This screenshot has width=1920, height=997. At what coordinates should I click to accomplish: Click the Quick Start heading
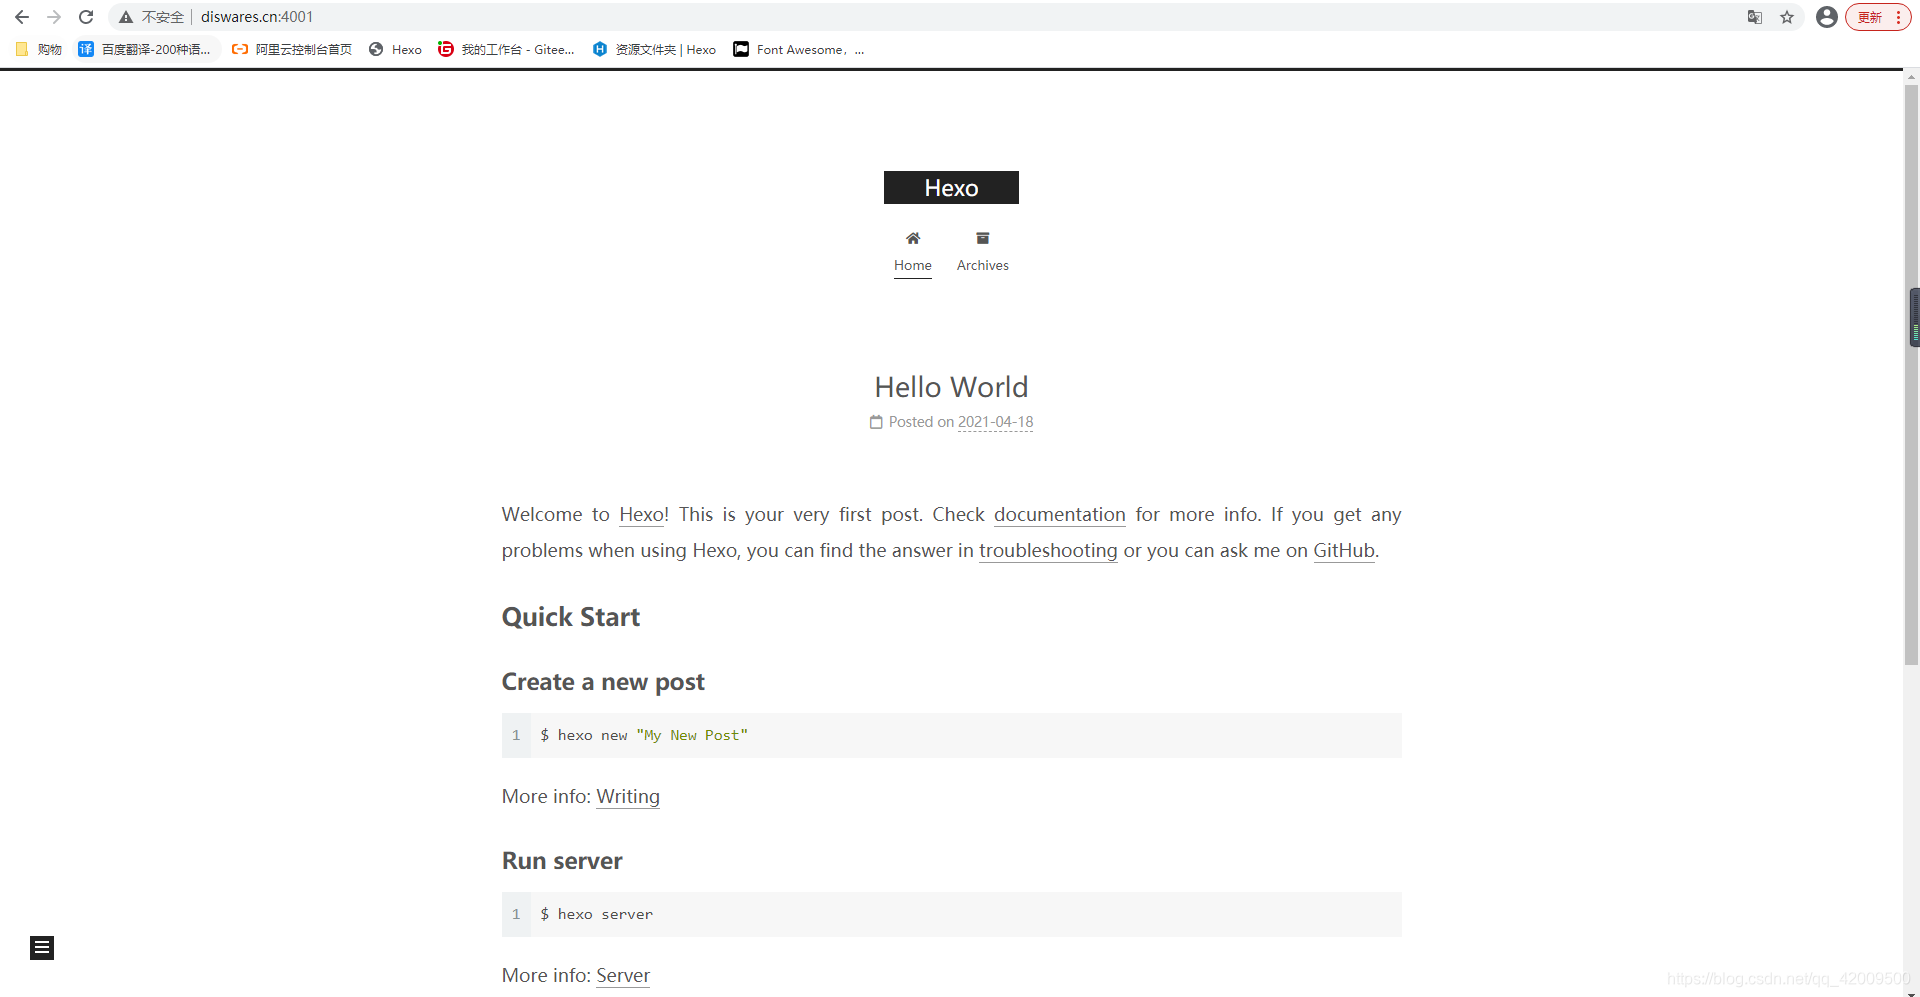(571, 617)
